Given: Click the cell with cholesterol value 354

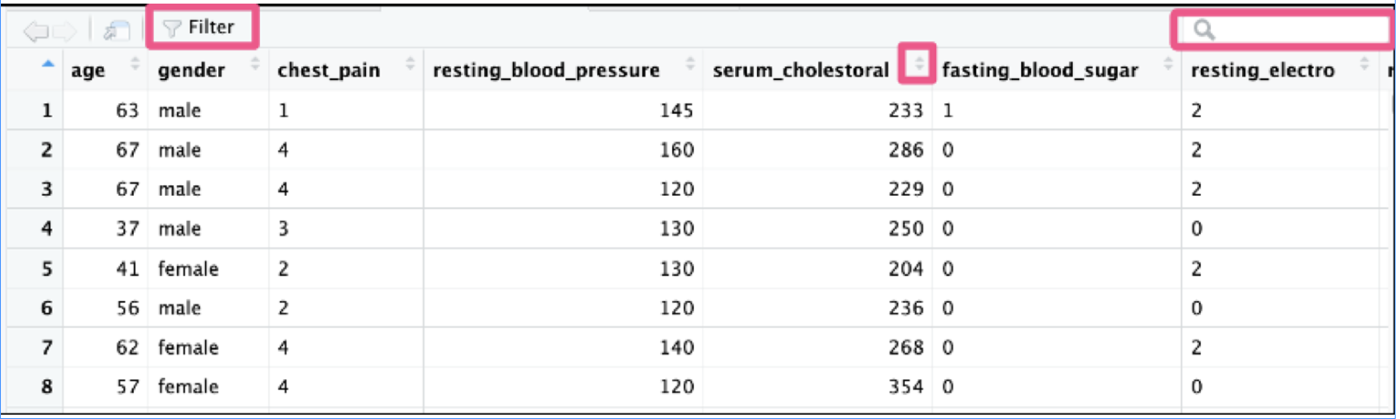Looking at the screenshot, I should coord(907,386).
